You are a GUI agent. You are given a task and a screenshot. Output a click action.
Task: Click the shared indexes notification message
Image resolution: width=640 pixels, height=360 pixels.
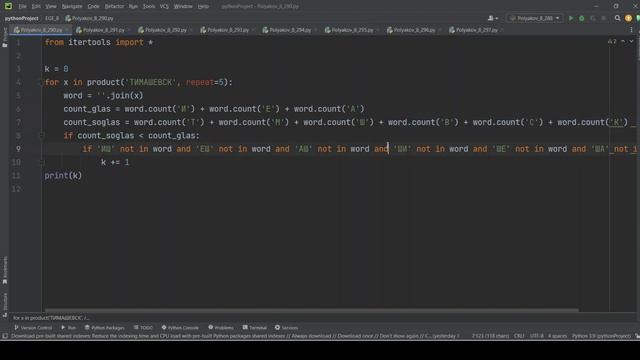(x=235, y=336)
